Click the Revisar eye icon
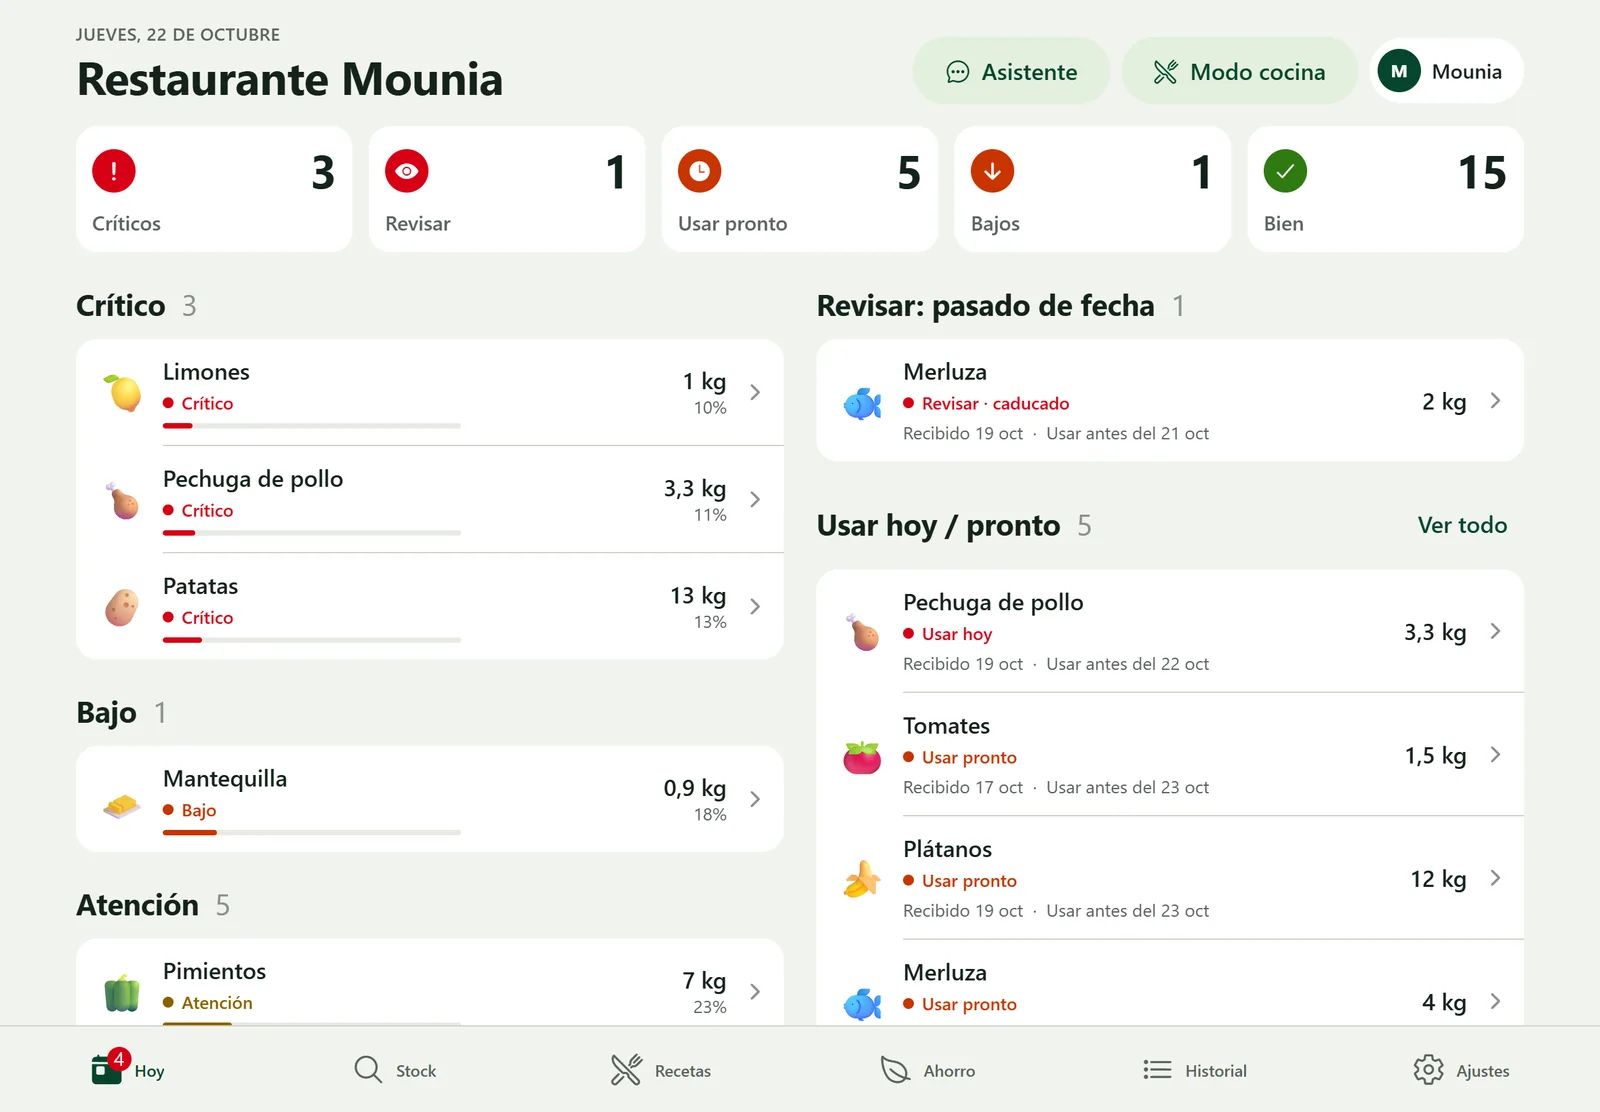Image resolution: width=1600 pixels, height=1112 pixels. point(407,171)
